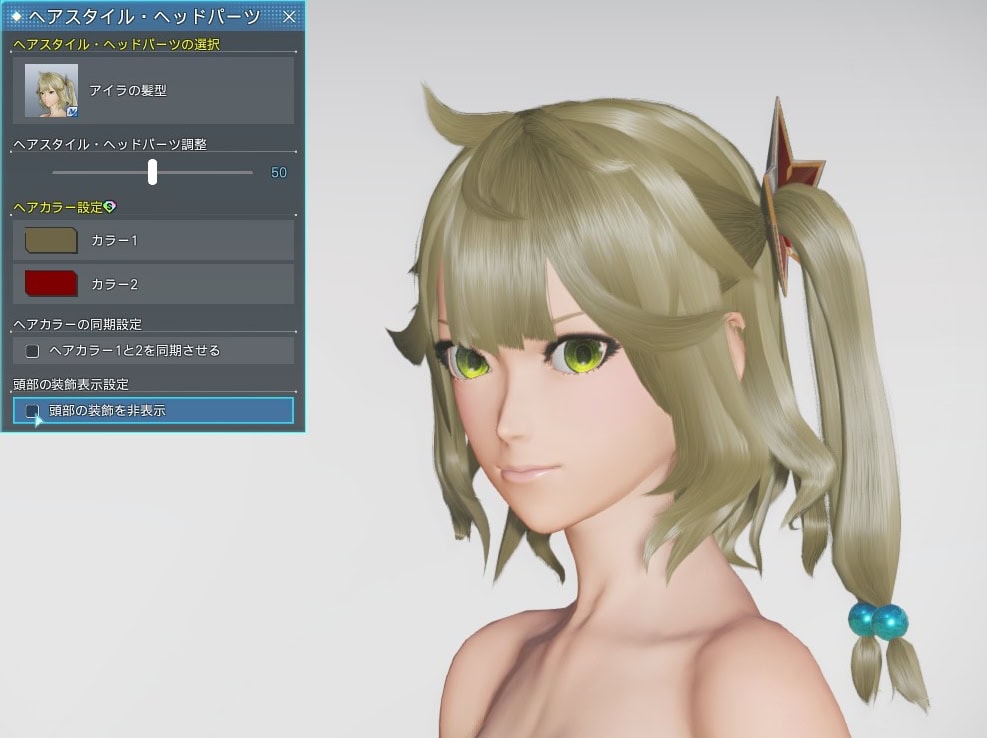Image resolution: width=987 pixels, height=738 pixels.
Task: Toggle 頭部の装飾を非表示 checkbox
Action: click(32, 411)
